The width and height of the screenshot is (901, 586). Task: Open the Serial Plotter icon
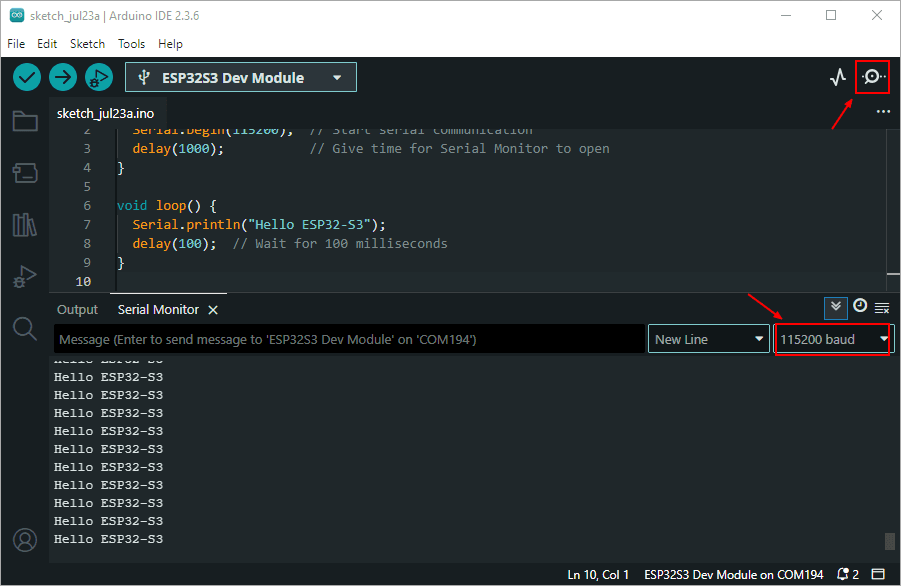(838, 77)
